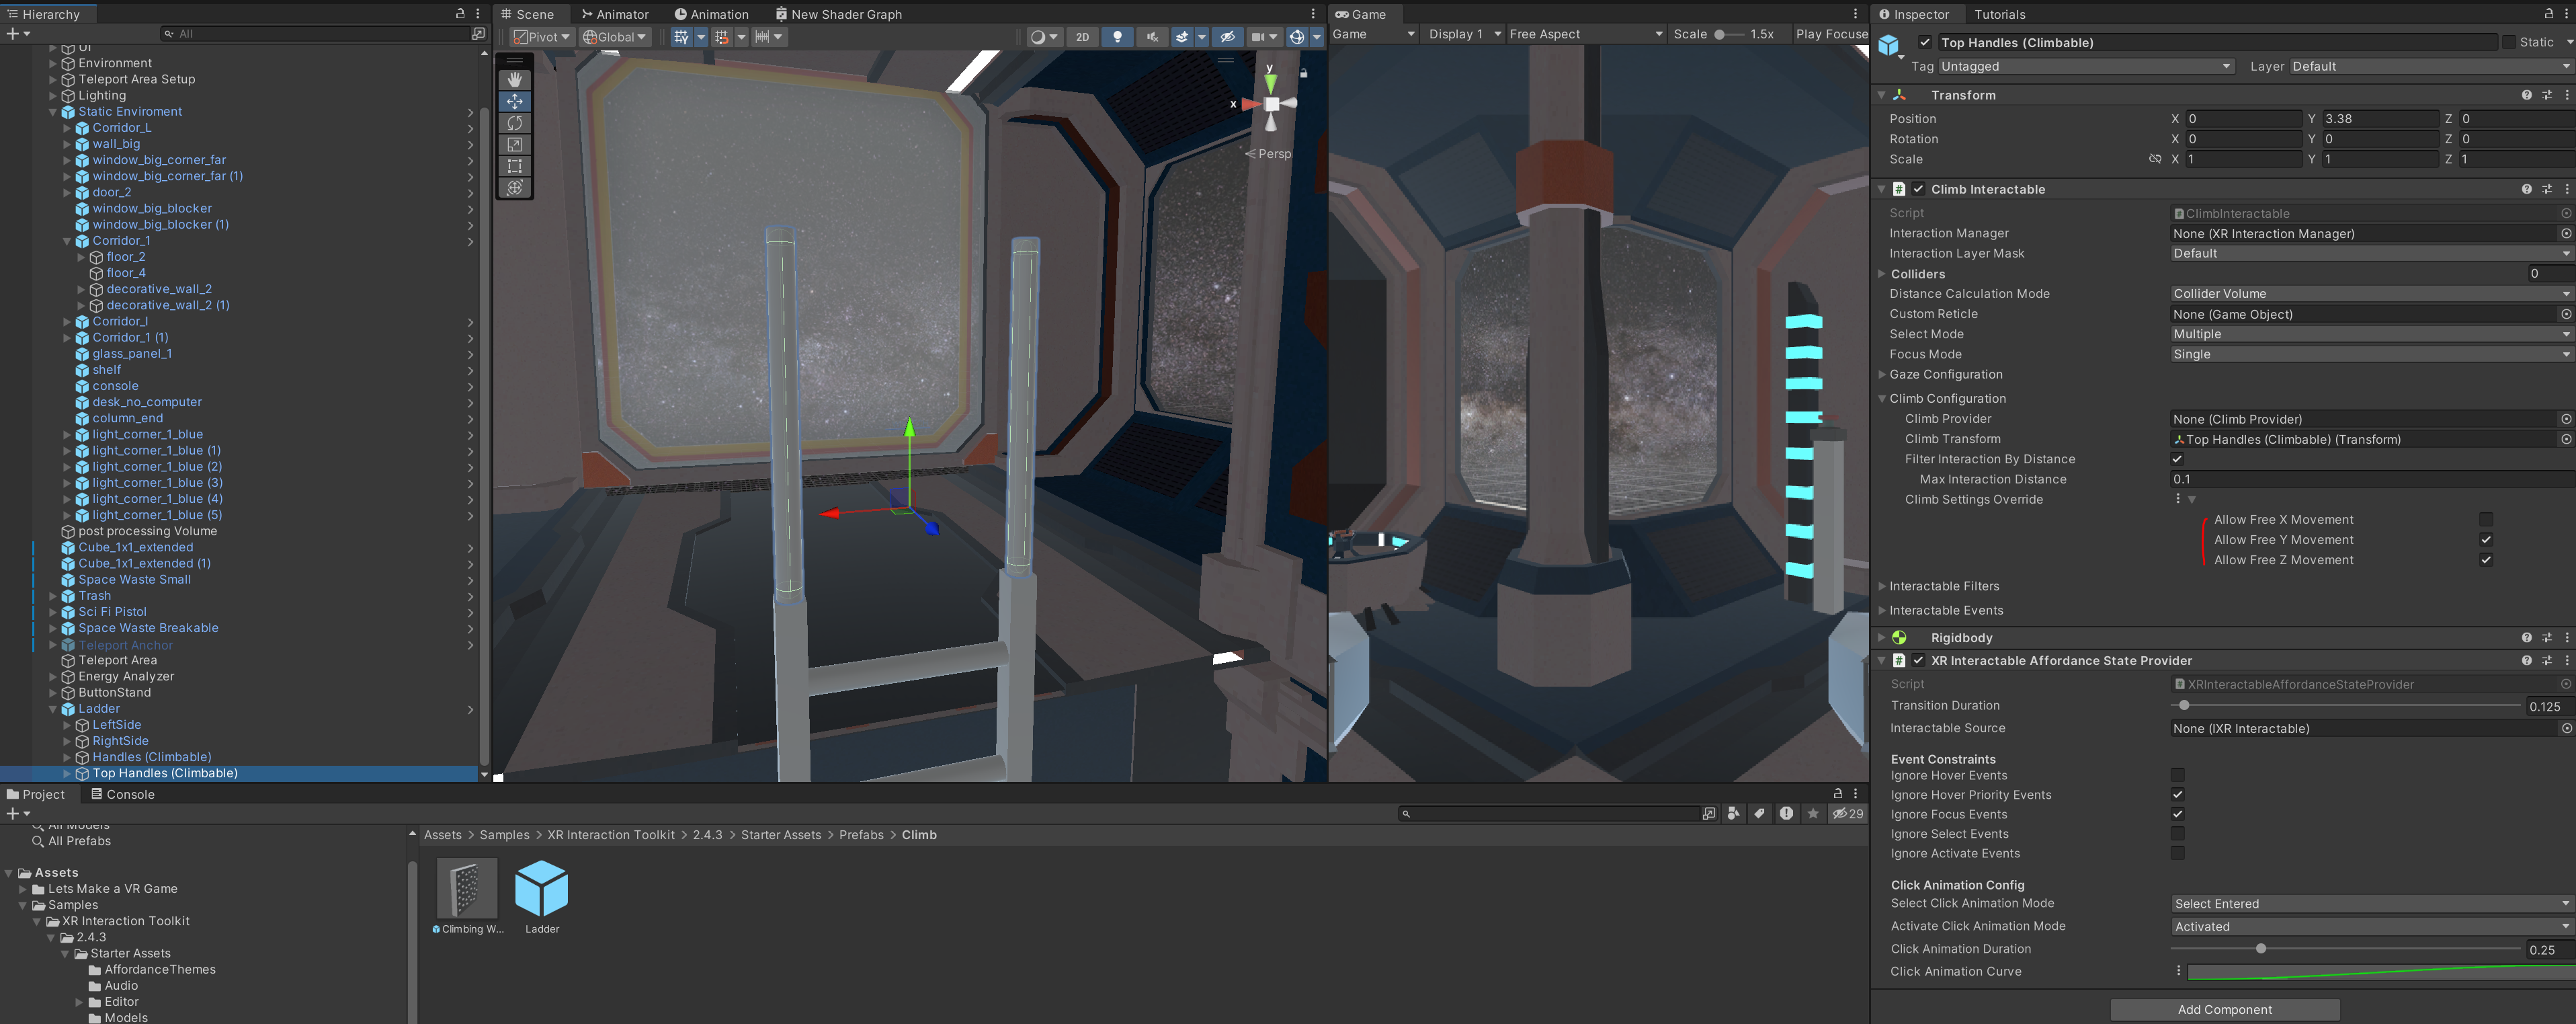Switch to the Animator tab

pyautogui.click(x=615, y=14)
